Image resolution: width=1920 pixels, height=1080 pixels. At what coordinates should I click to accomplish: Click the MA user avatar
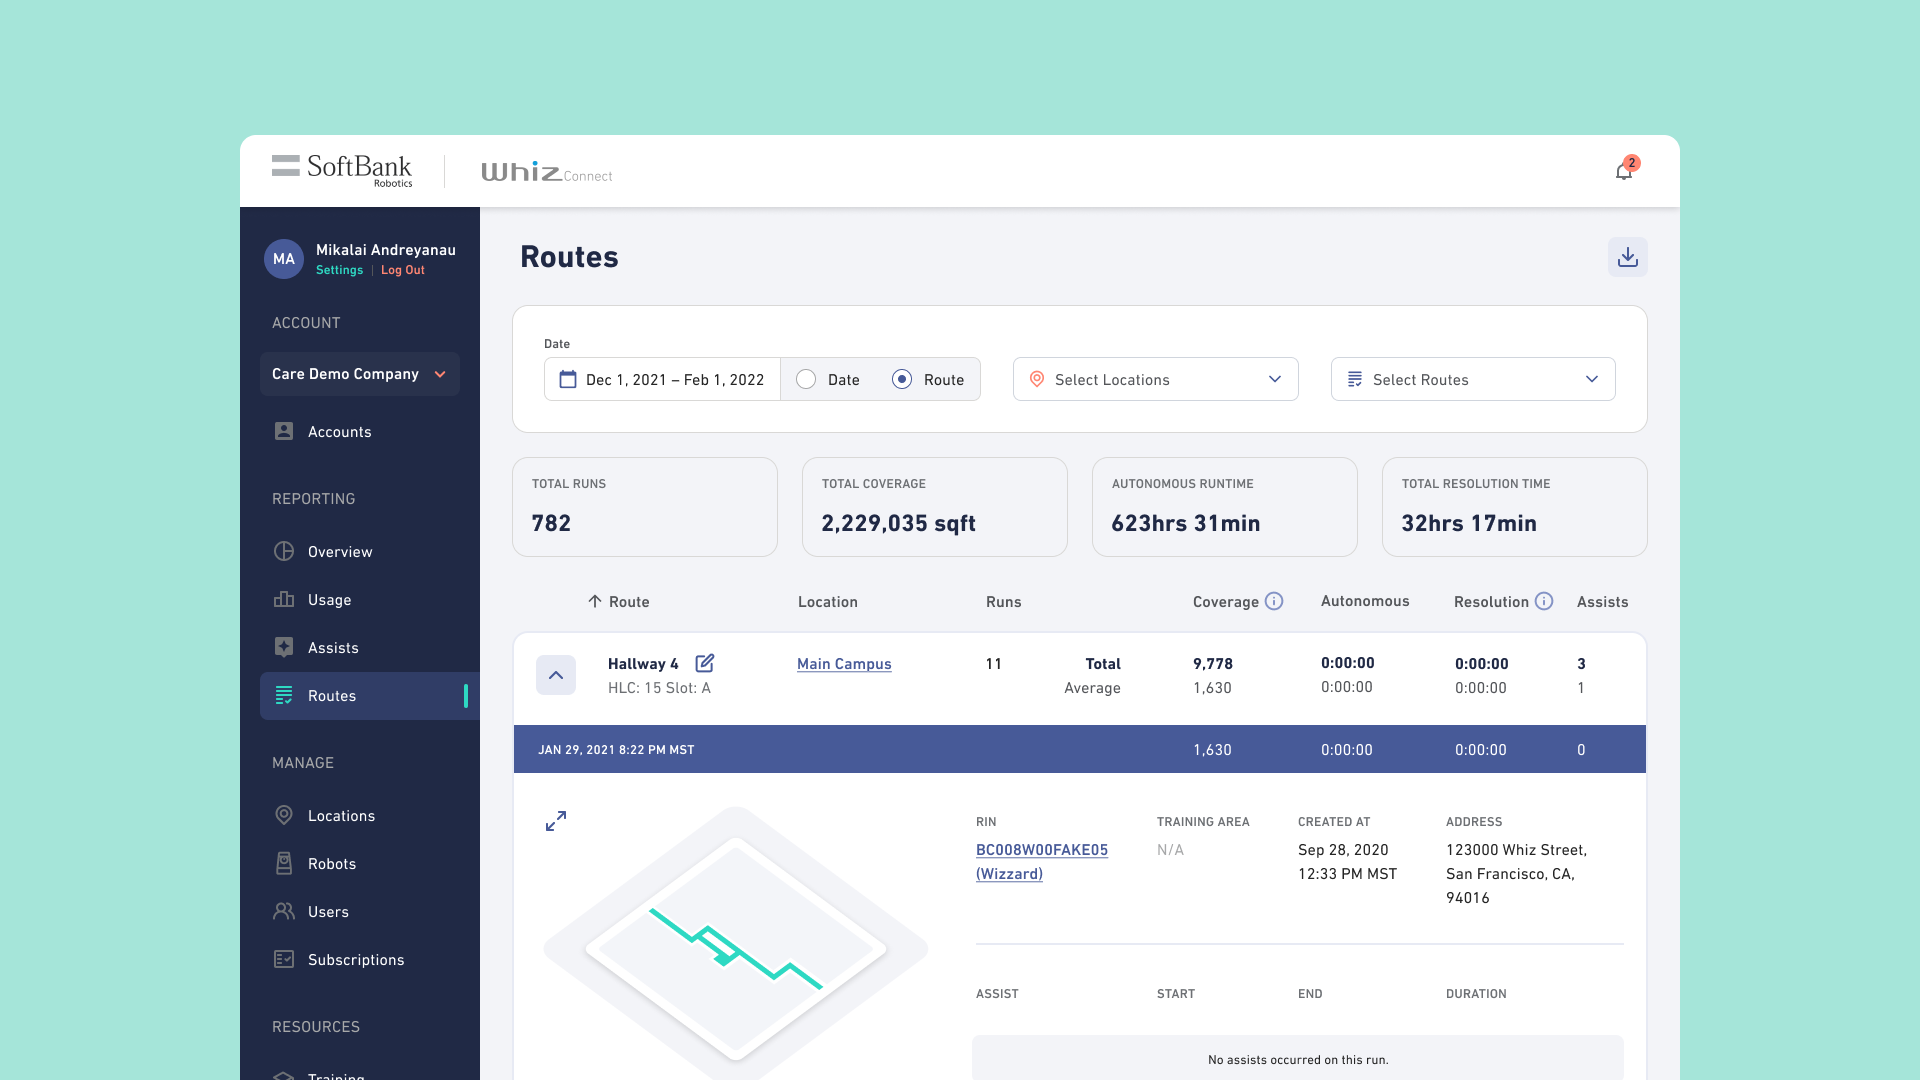pos(284,259)
